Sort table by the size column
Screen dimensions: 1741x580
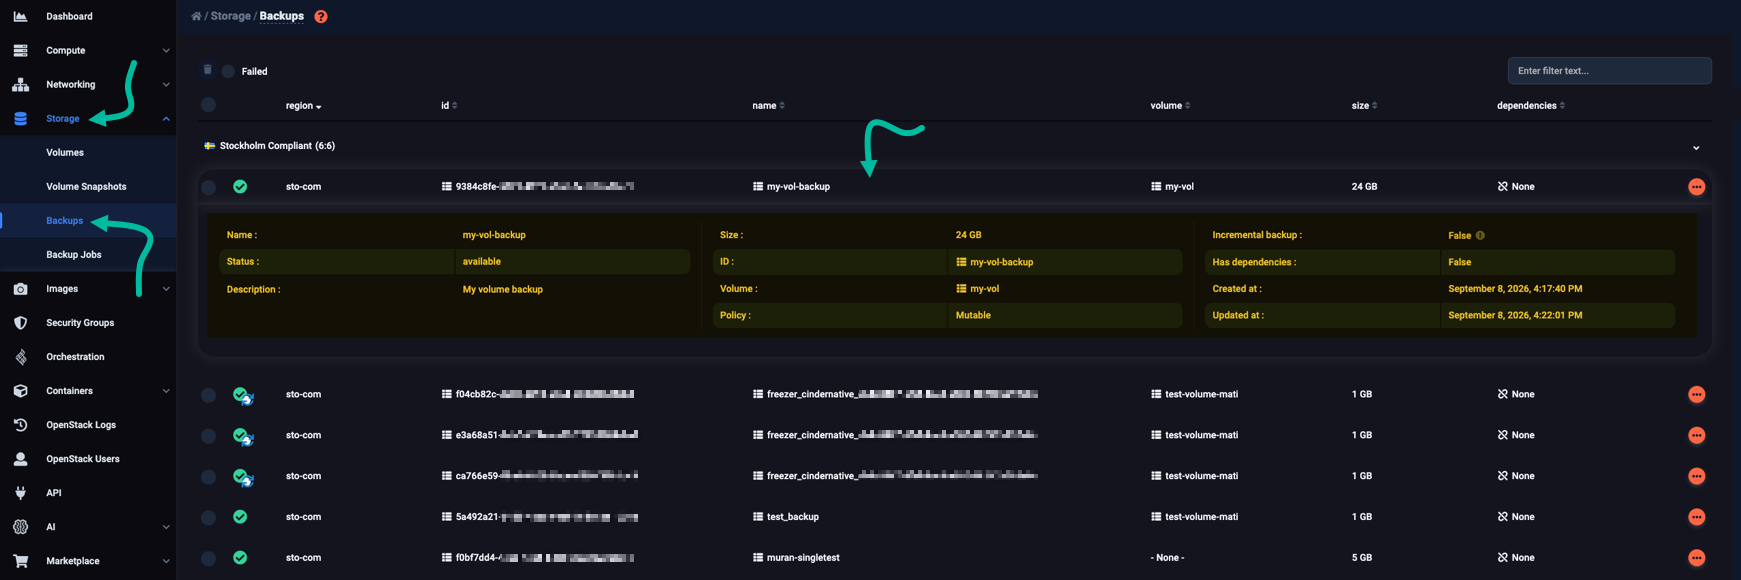coord(1364,105)
